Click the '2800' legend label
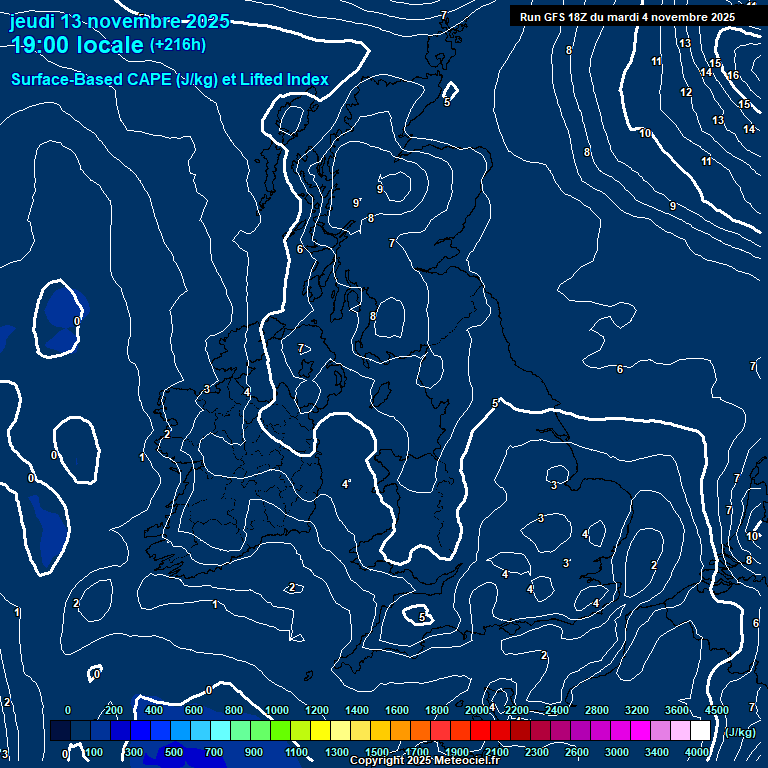The width and height of the screenshot is (768, 768). pos(597,710)
